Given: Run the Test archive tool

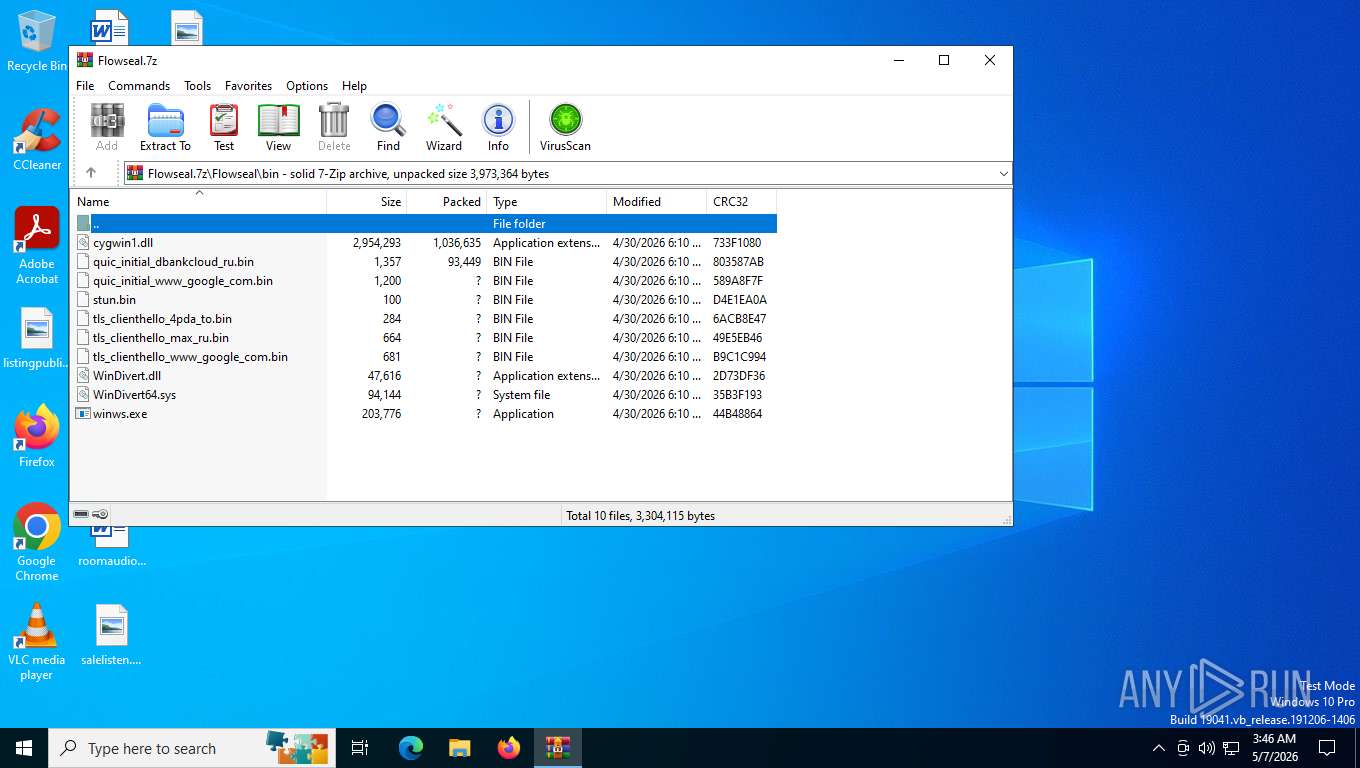Looking at the screenshot, I should pos(224,127).
